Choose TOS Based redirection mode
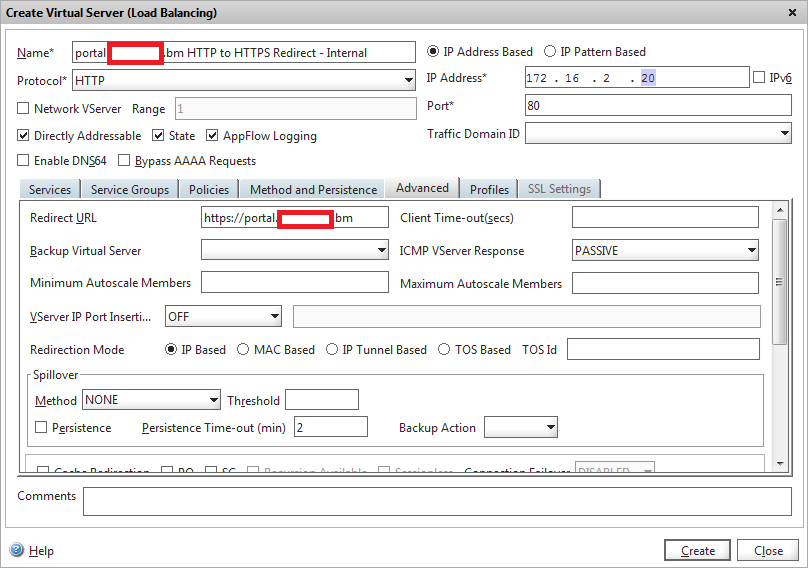 [444, 349]
